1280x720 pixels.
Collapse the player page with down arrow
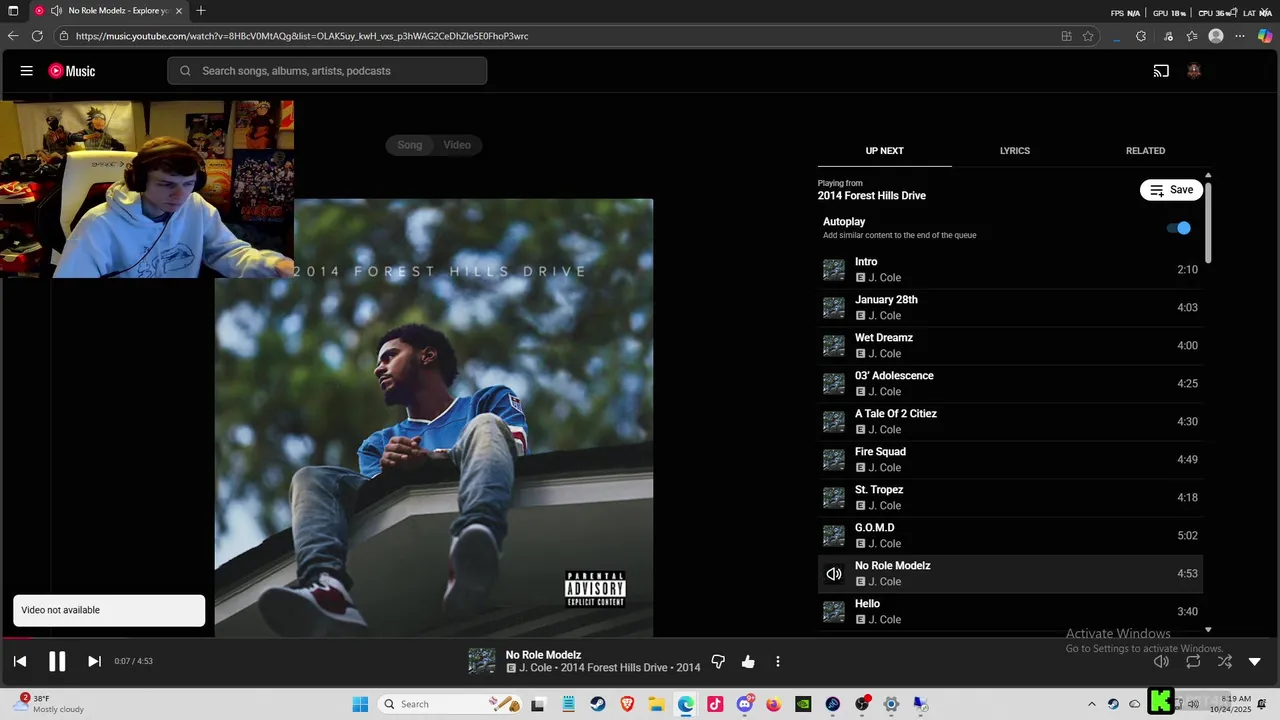(1255, 661)
